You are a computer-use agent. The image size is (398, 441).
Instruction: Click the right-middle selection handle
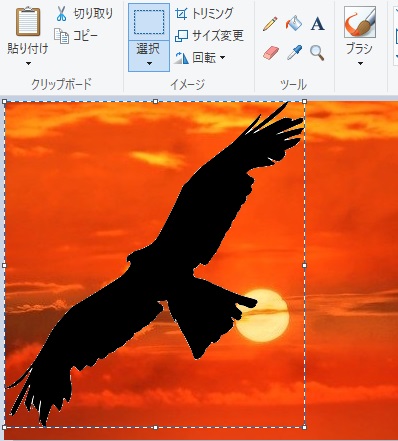[x=304, y=265]
